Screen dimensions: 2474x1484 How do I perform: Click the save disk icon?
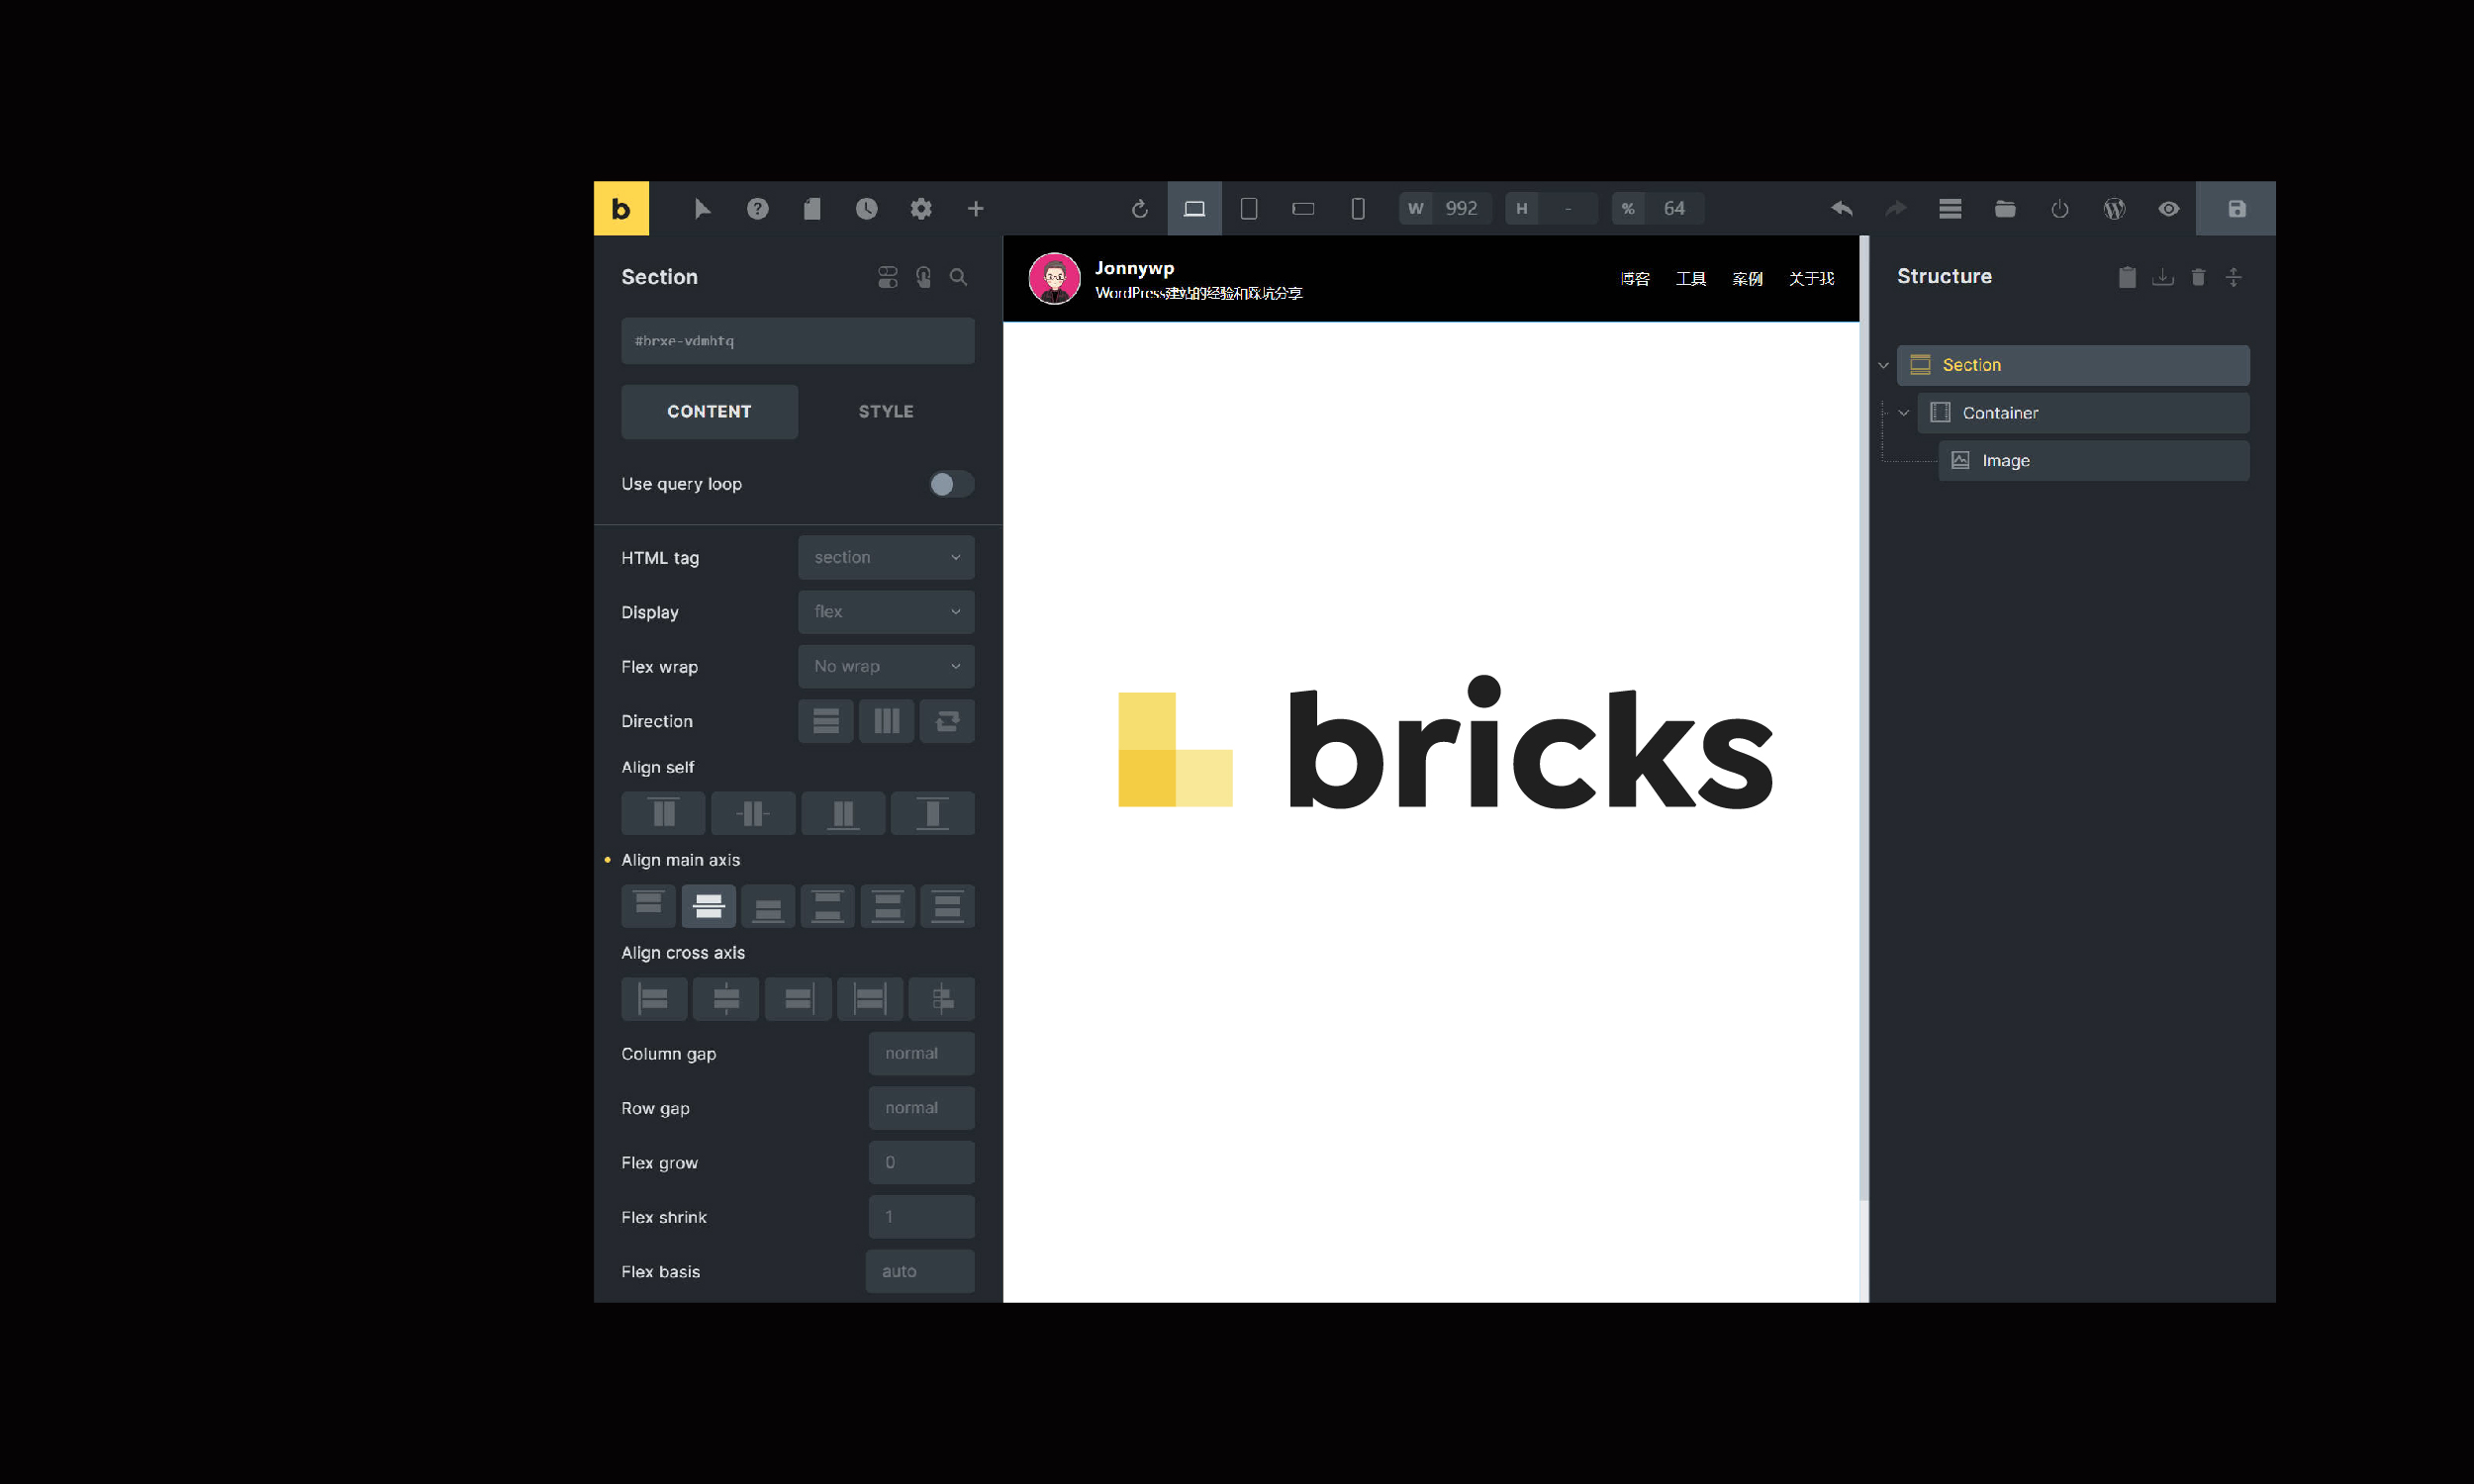tap(2237, 208)
